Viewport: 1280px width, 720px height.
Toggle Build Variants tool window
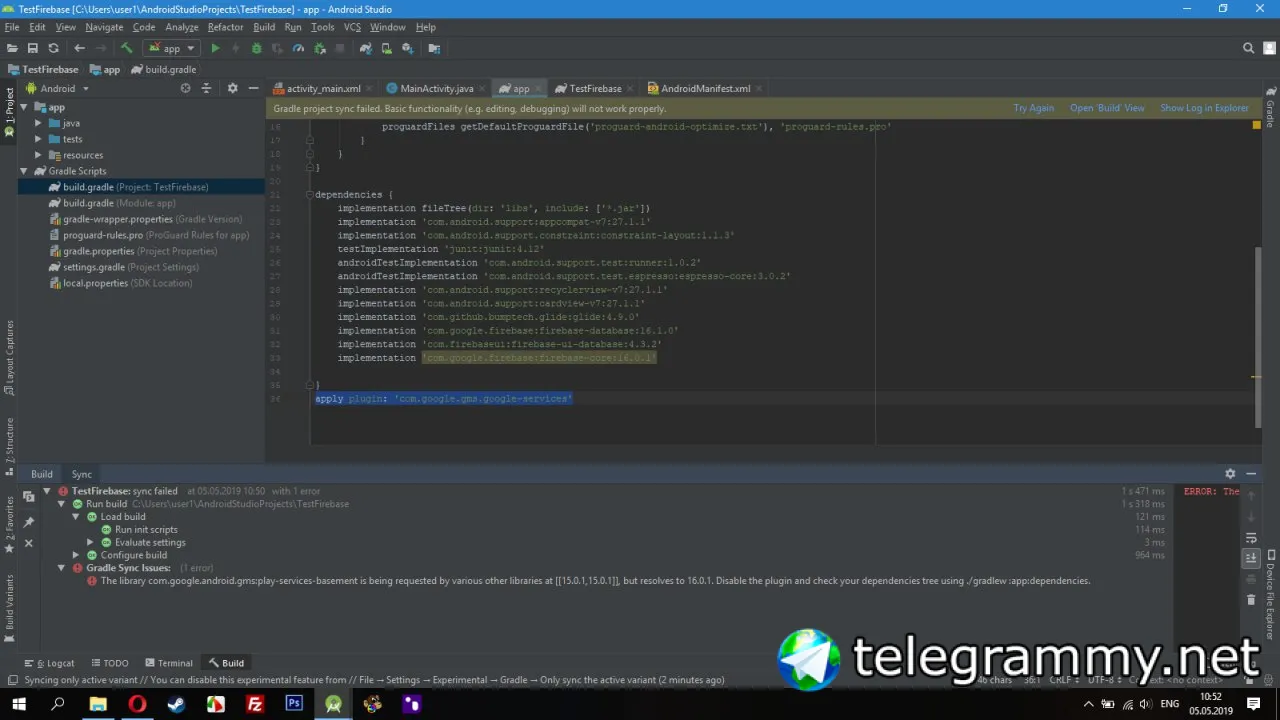pyautogui.click(x=9, y=608)
